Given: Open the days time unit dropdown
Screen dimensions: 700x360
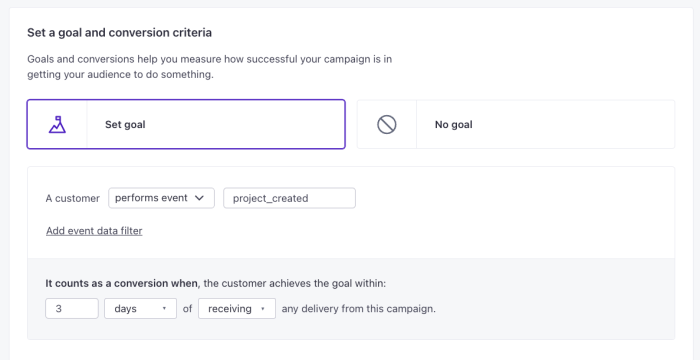Looking at the screenshot, I should tap(140, 309).
